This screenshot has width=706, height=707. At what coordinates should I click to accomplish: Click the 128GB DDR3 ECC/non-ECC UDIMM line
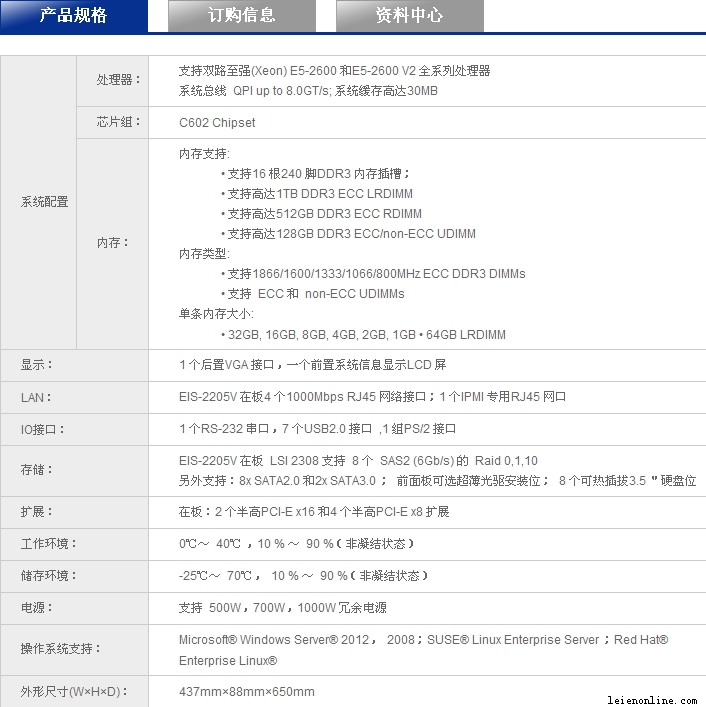[348, 234]
